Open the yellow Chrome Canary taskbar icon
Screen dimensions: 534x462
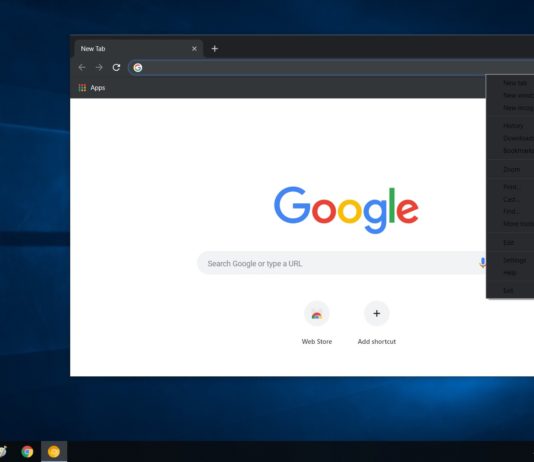coord(54,451)
